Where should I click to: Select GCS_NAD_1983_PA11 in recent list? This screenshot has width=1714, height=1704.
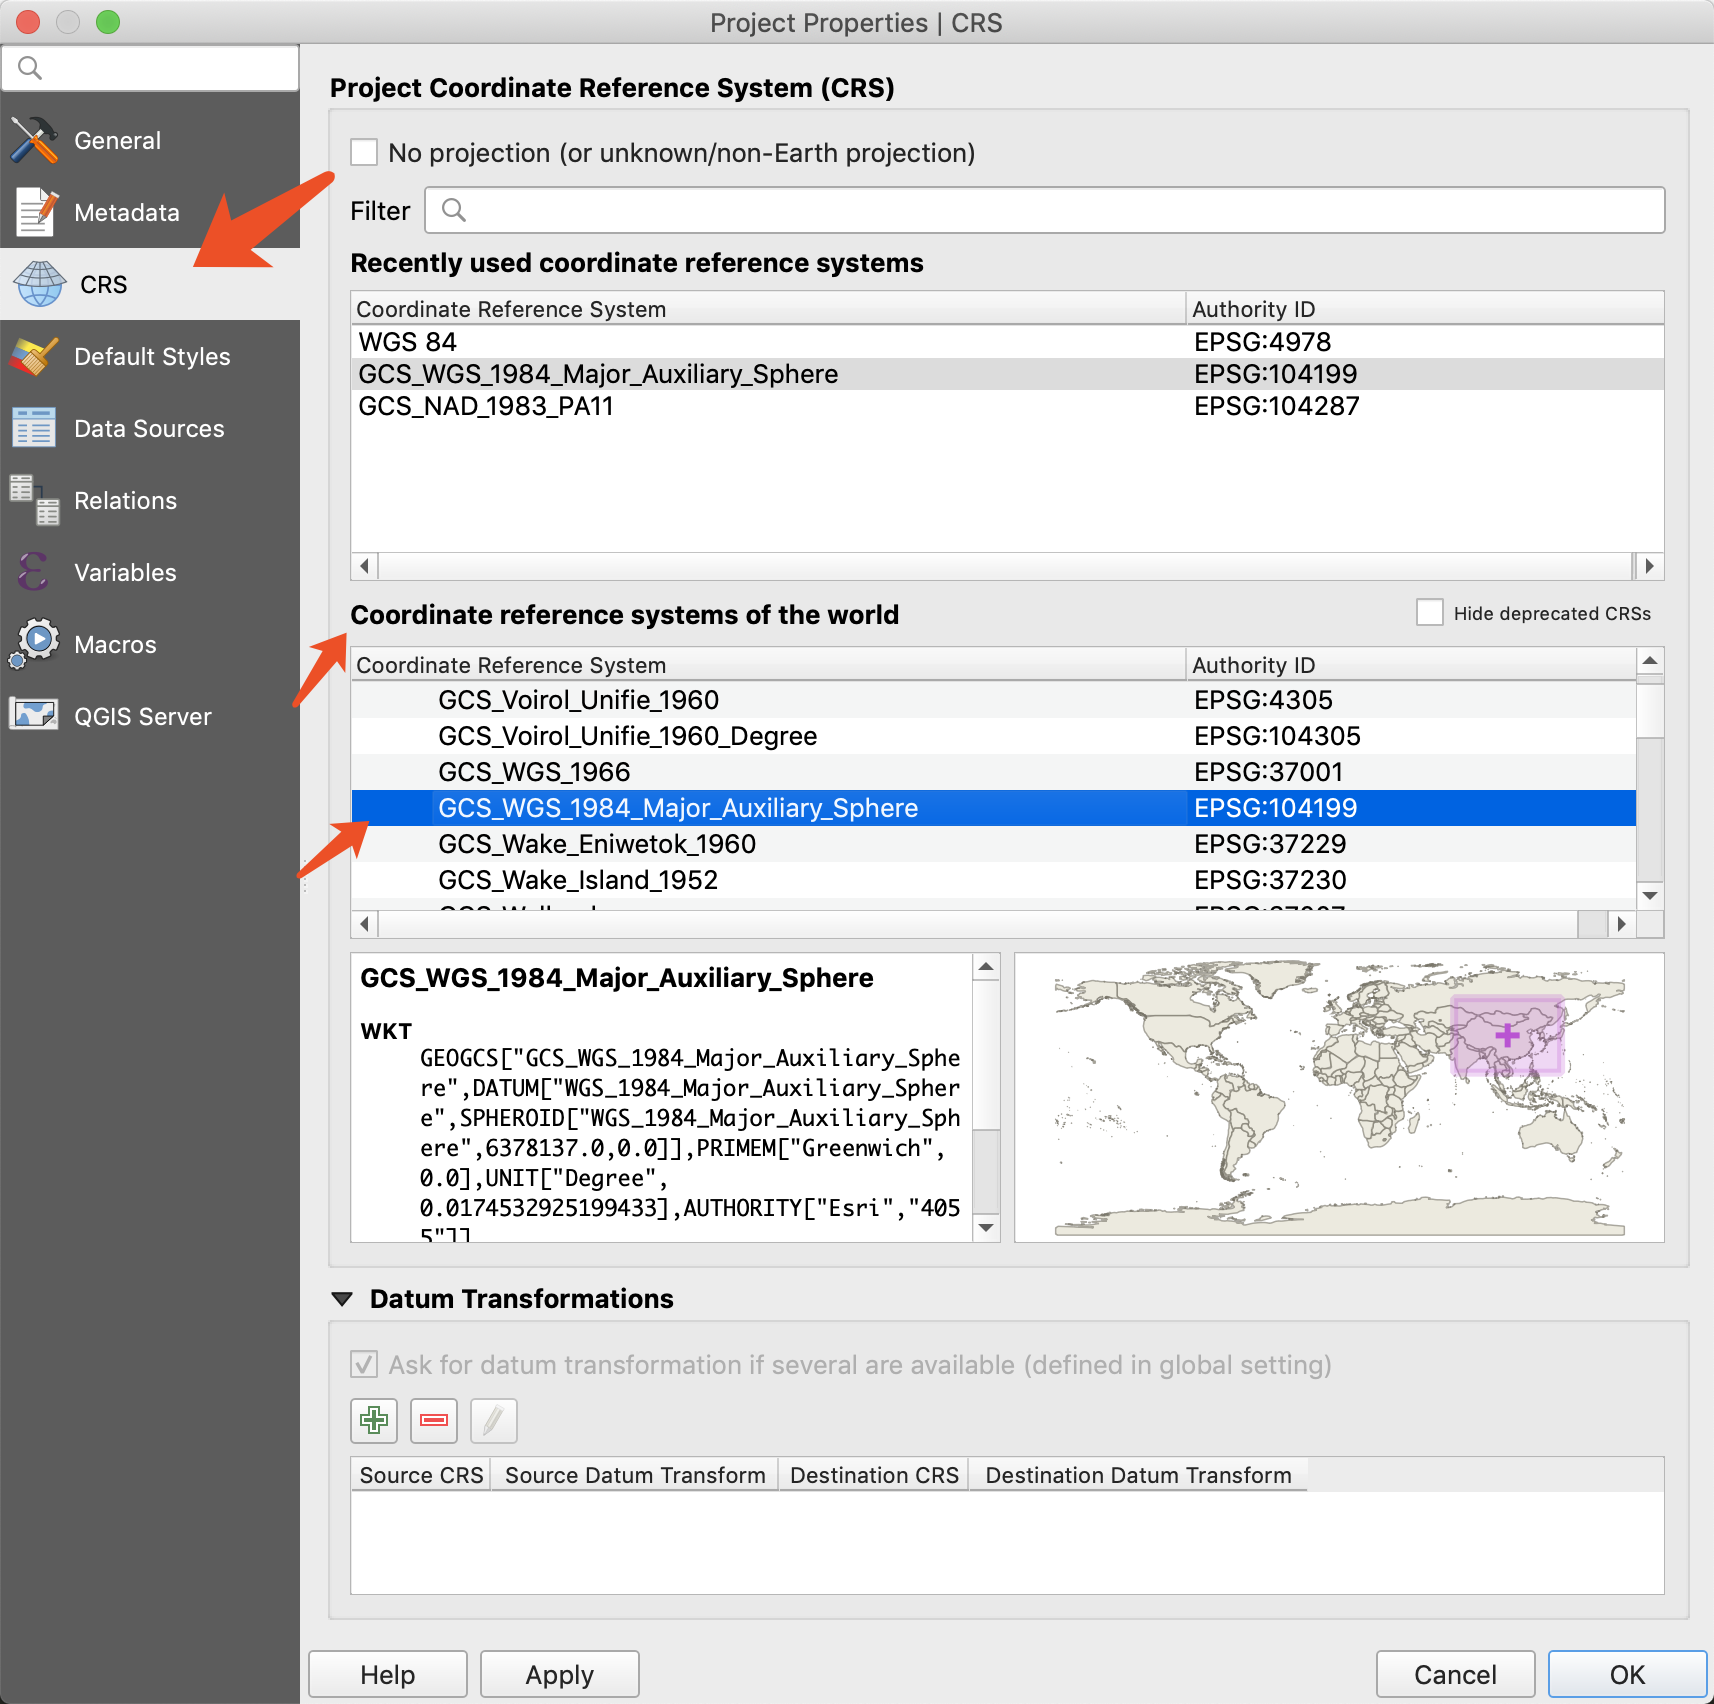coord(1008,406)
